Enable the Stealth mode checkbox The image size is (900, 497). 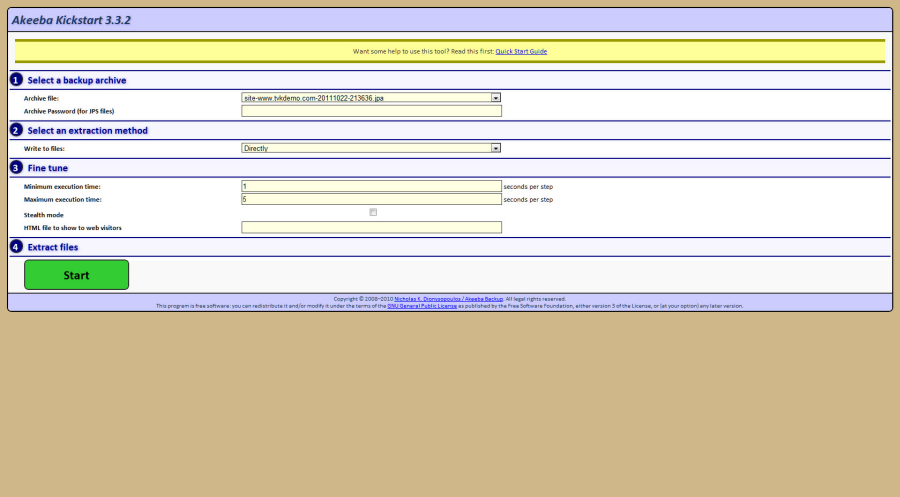(373, 212)
